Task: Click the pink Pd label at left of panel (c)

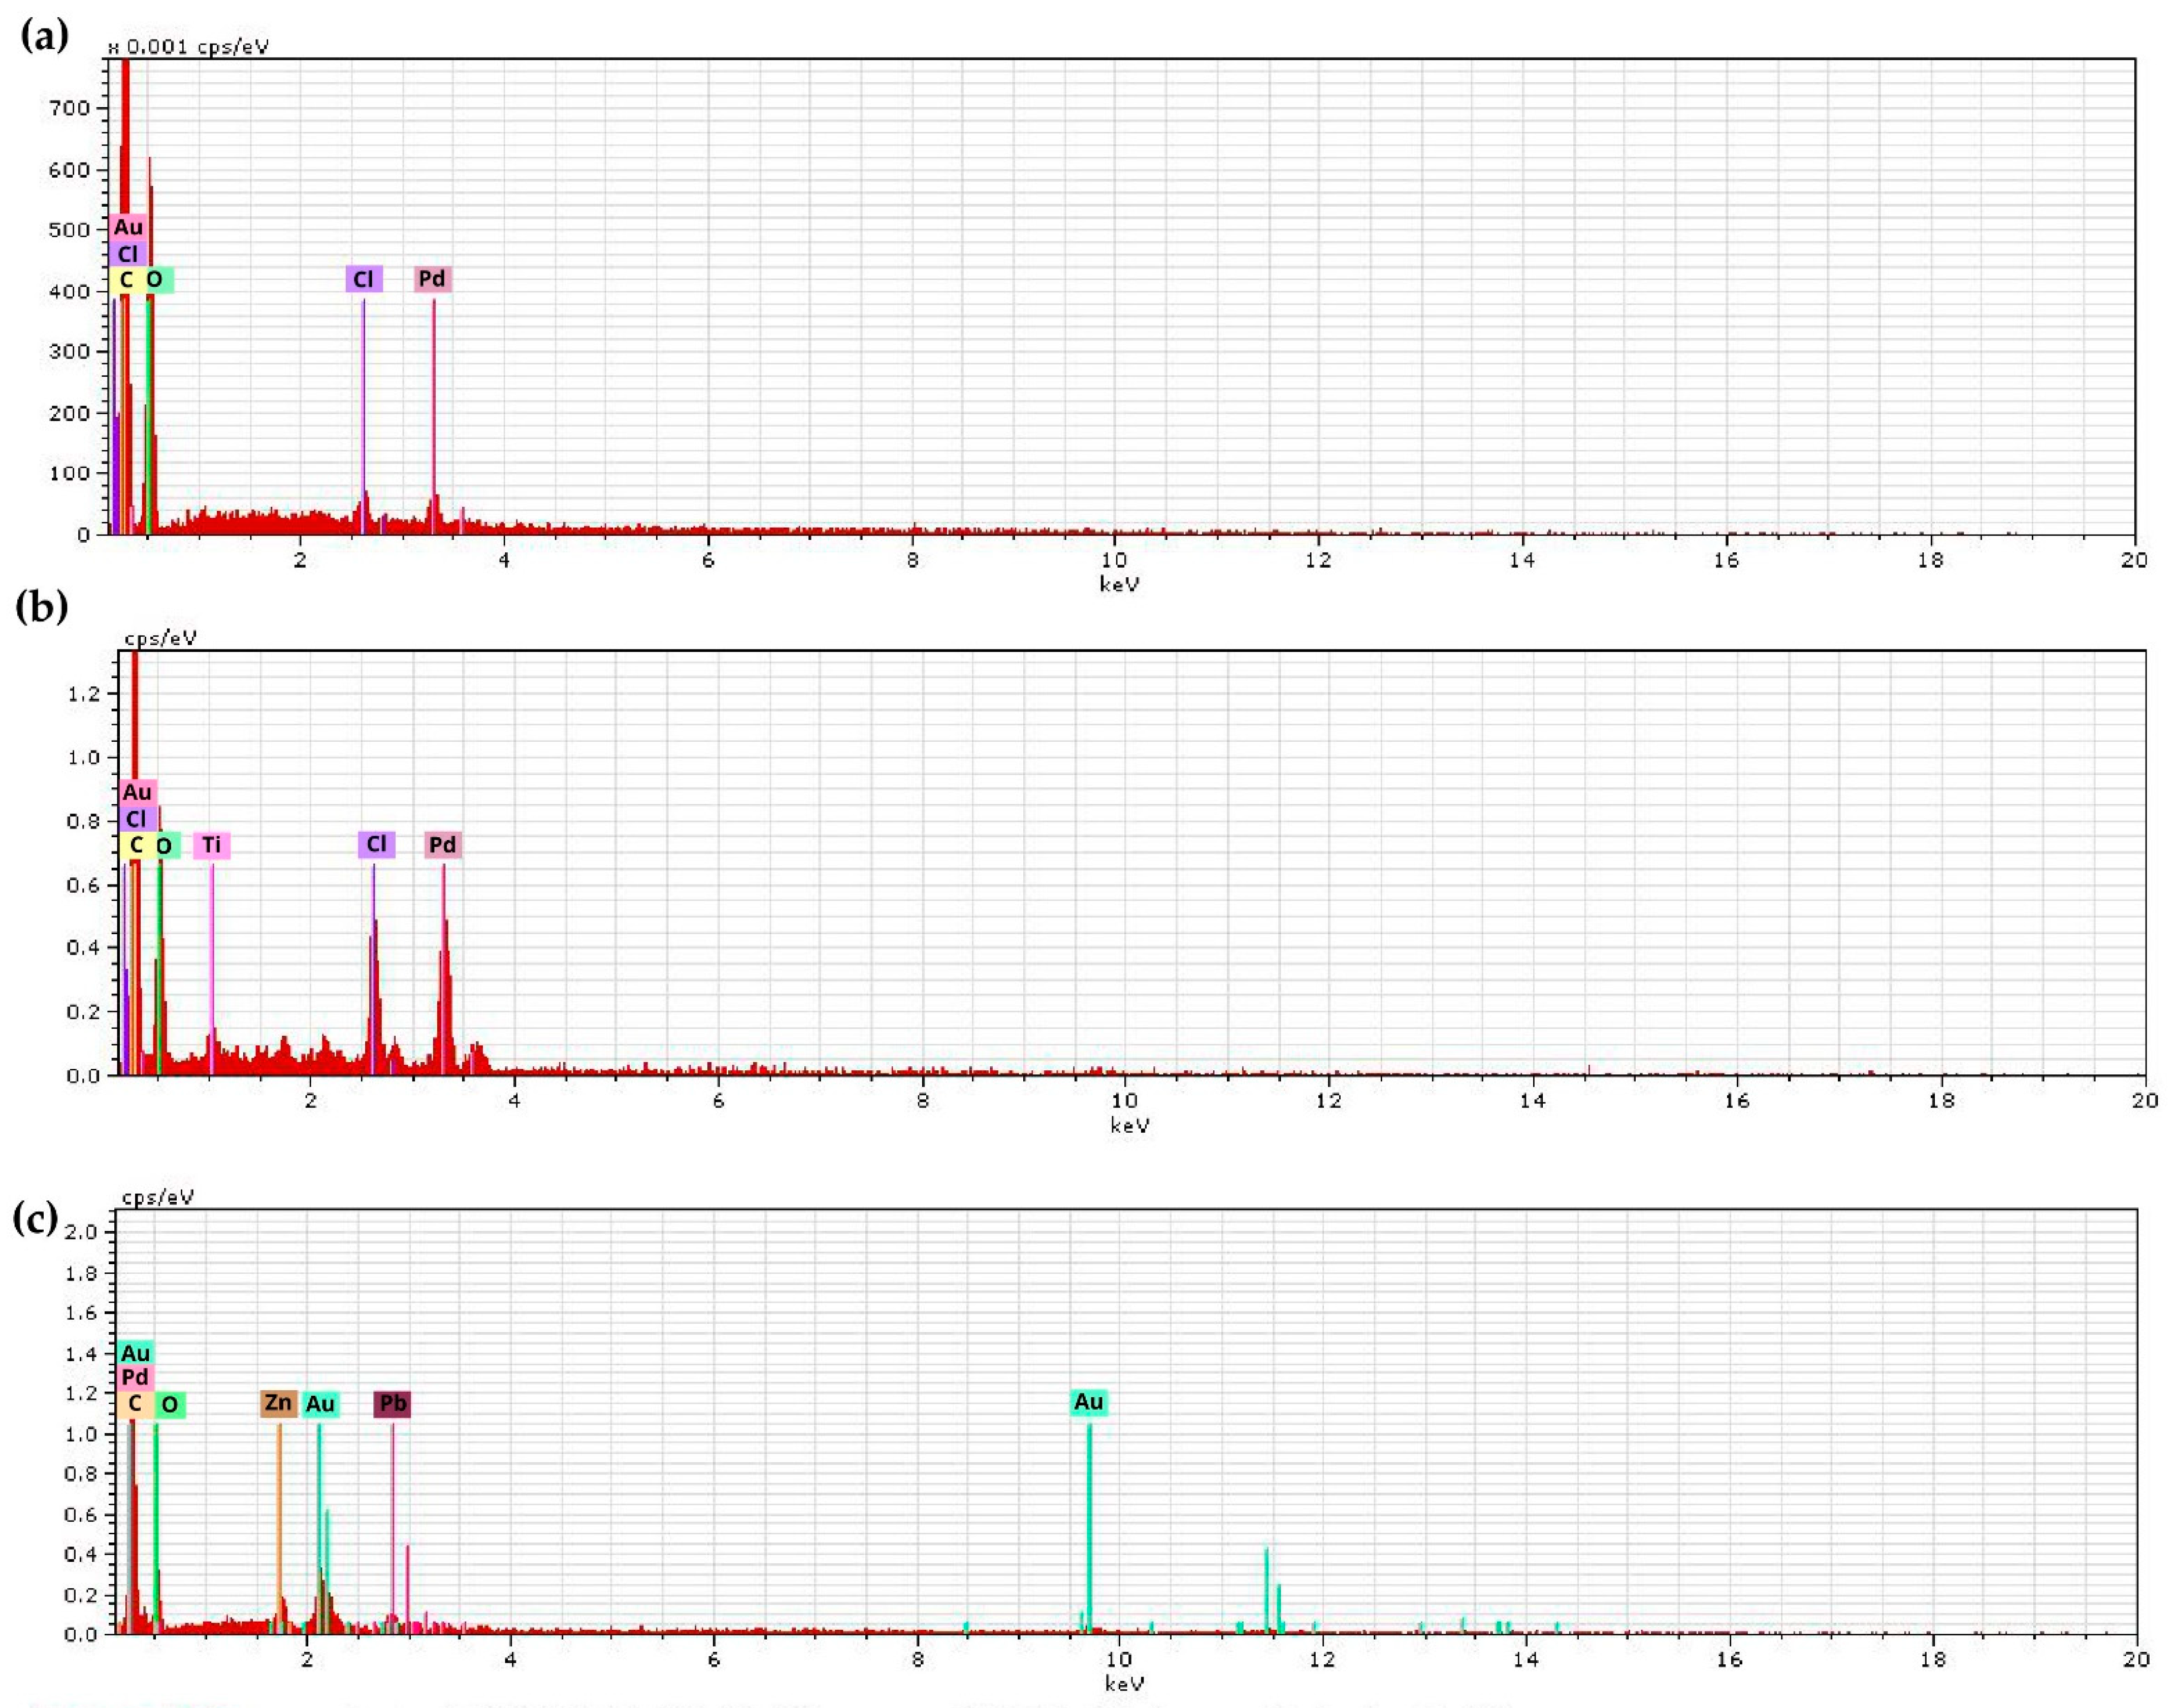Action: click(x=135, y=1377)
